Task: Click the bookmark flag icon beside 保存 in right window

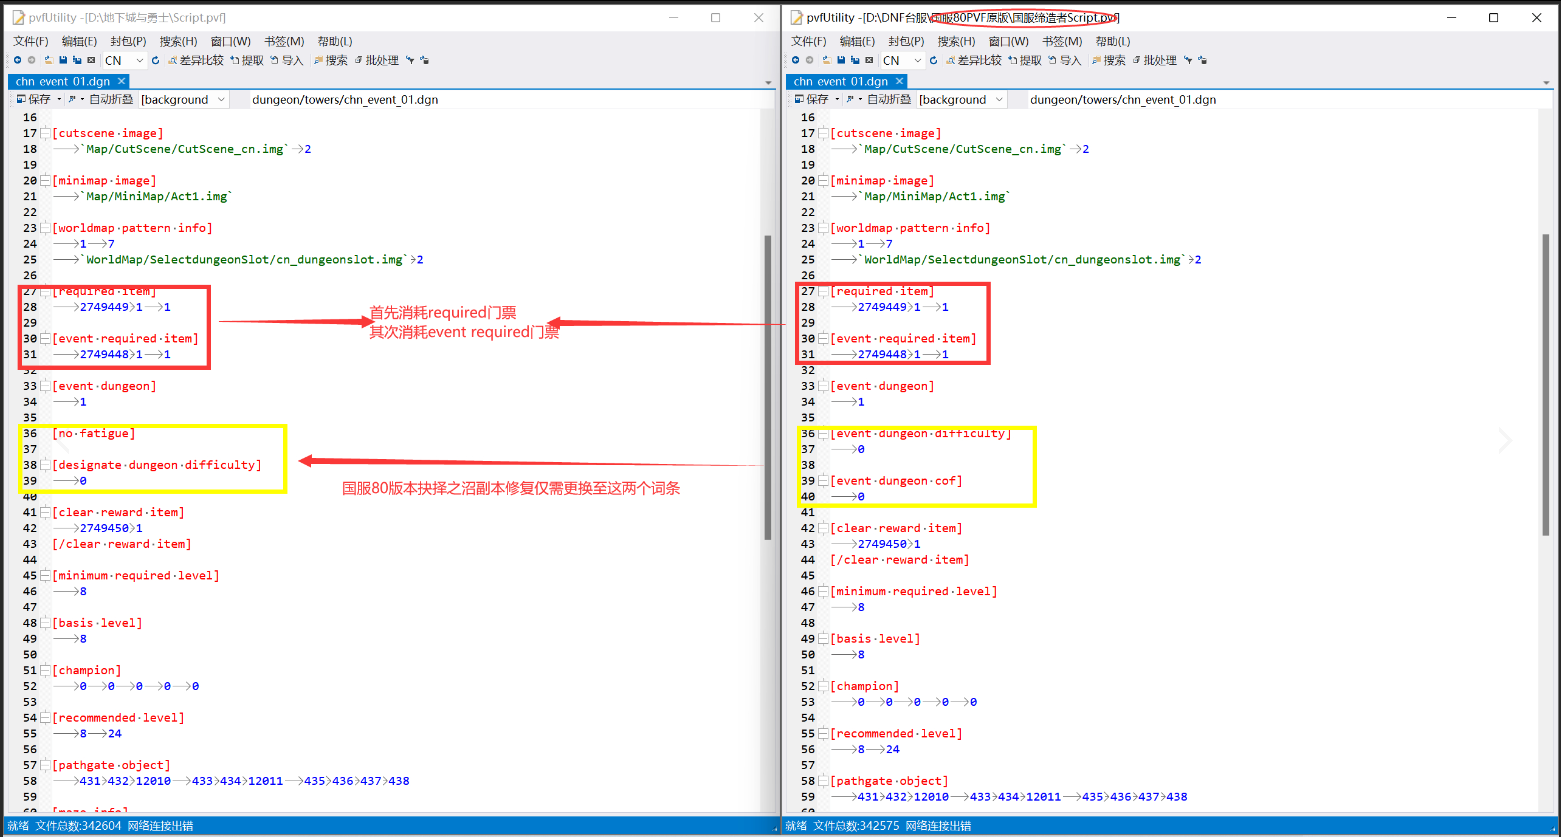Action: [x=849, y=99]
